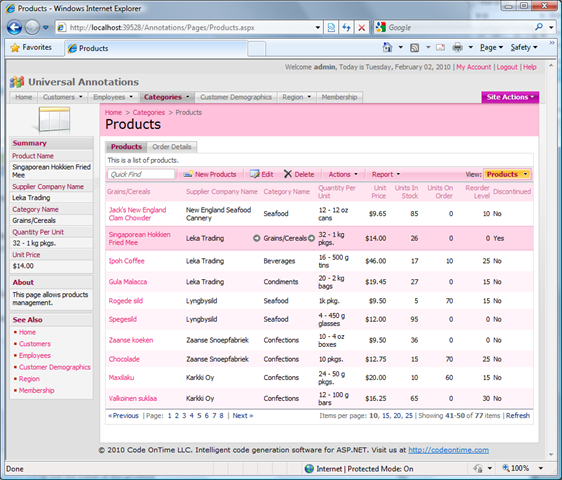Click the Google search box

(x=460, y=27)
